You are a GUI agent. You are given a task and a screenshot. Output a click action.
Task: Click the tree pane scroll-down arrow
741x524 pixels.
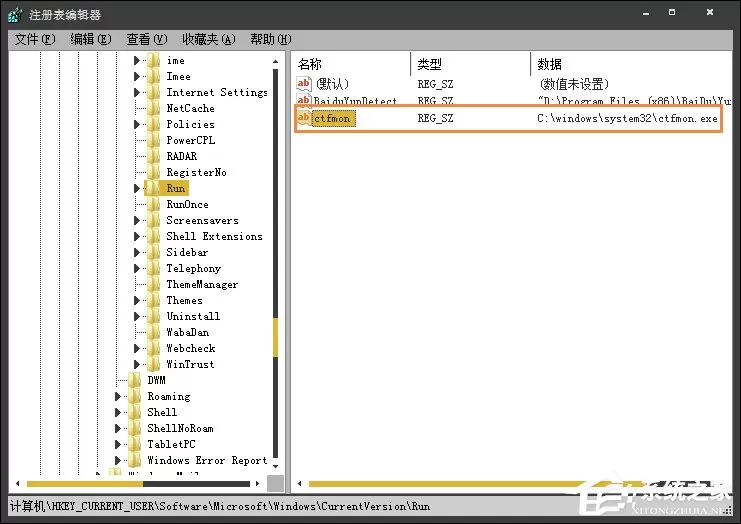pos(276,466)
